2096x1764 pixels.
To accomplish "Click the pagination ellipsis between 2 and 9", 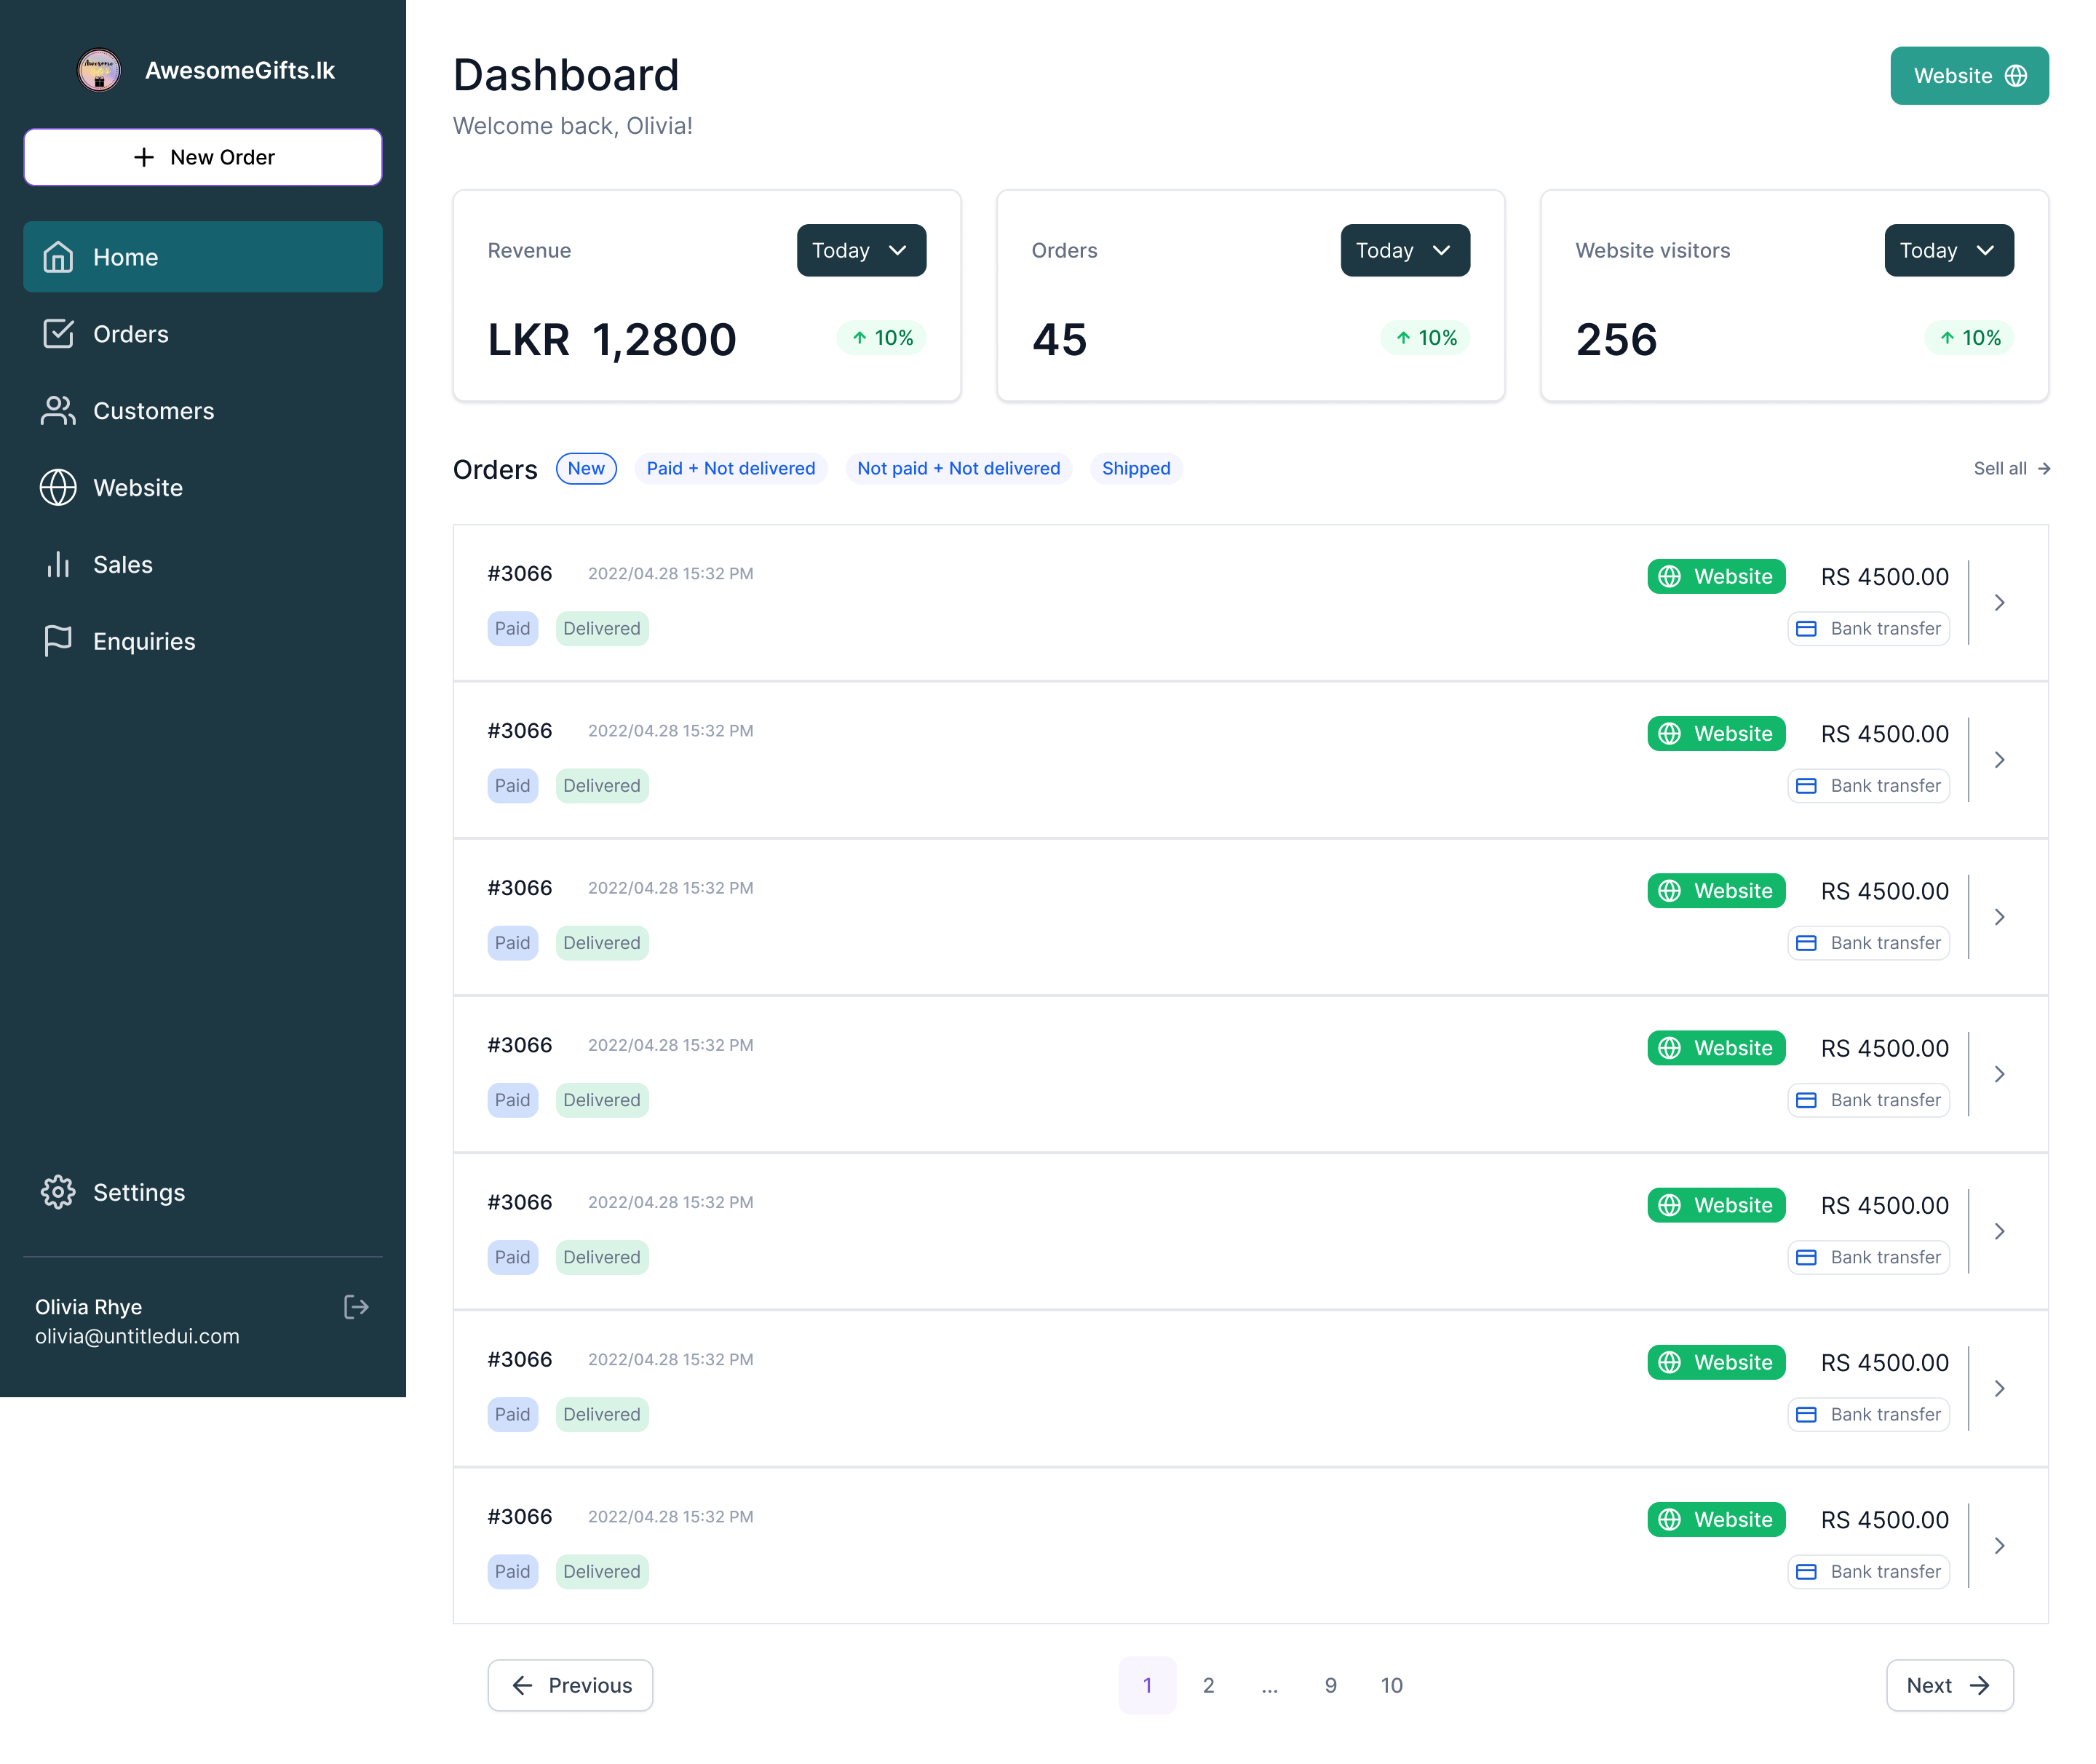I will click(1270, 1685).
